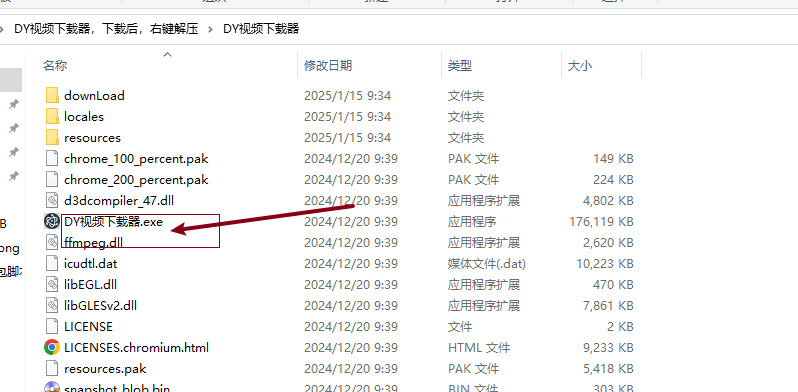The height and width of the screenshot is (392, 798).
Task: Click the libGLESv2.dll file icon
Action: tap(52, 305)
